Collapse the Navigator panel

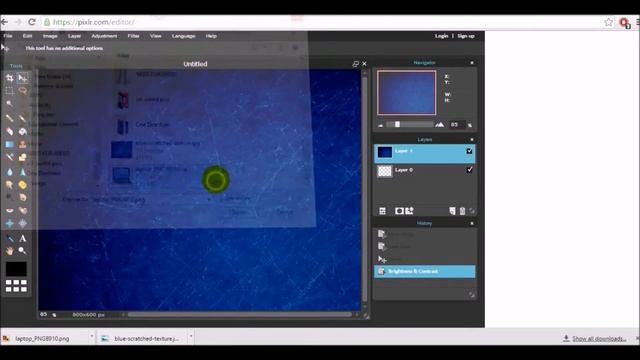[x=472, y=63]
